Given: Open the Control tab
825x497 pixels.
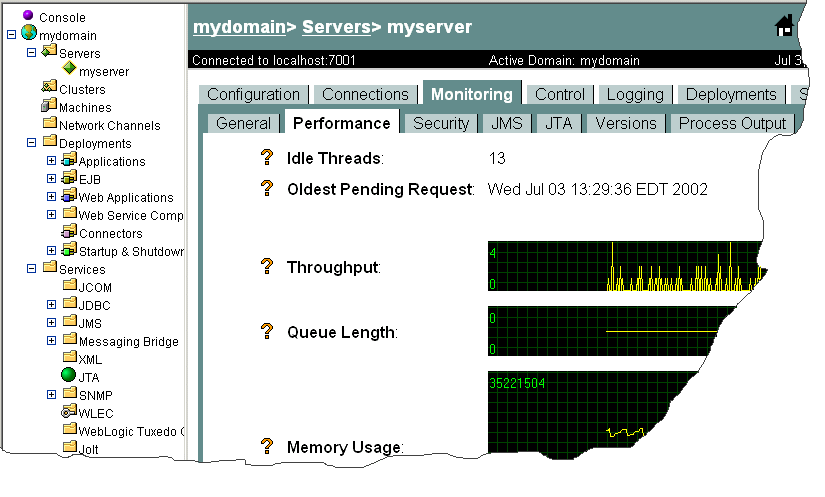Looking at the screenshot, I should click(560, 94).
